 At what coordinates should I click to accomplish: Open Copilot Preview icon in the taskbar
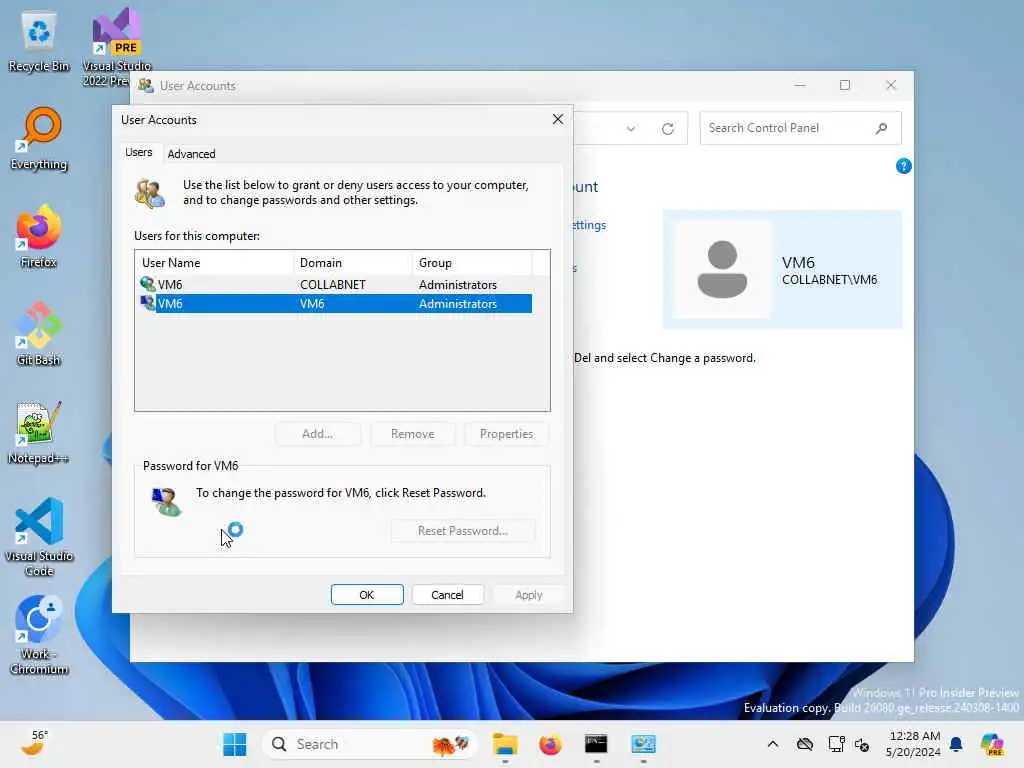click(992, 744)
